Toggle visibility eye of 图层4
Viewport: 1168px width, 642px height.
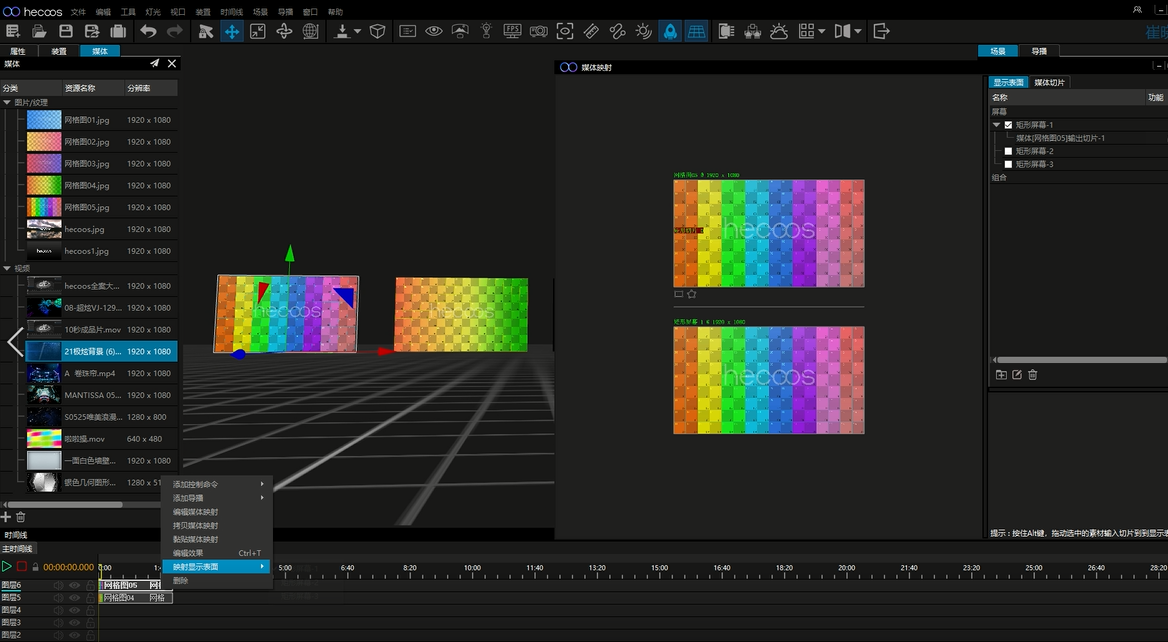74,610
